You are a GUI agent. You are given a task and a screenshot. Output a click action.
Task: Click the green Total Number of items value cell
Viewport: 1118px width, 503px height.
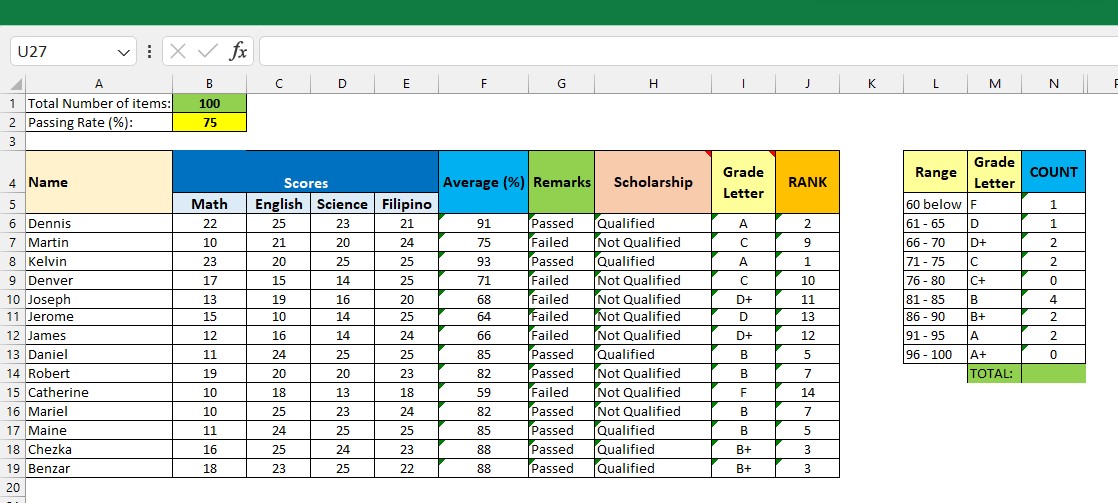209,104
